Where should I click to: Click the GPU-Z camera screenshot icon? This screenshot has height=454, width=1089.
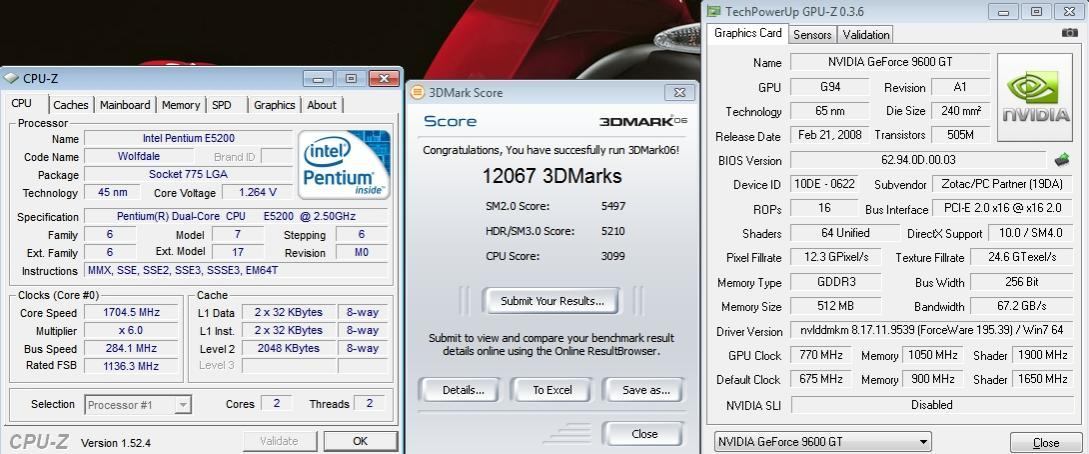(1069, 33)
